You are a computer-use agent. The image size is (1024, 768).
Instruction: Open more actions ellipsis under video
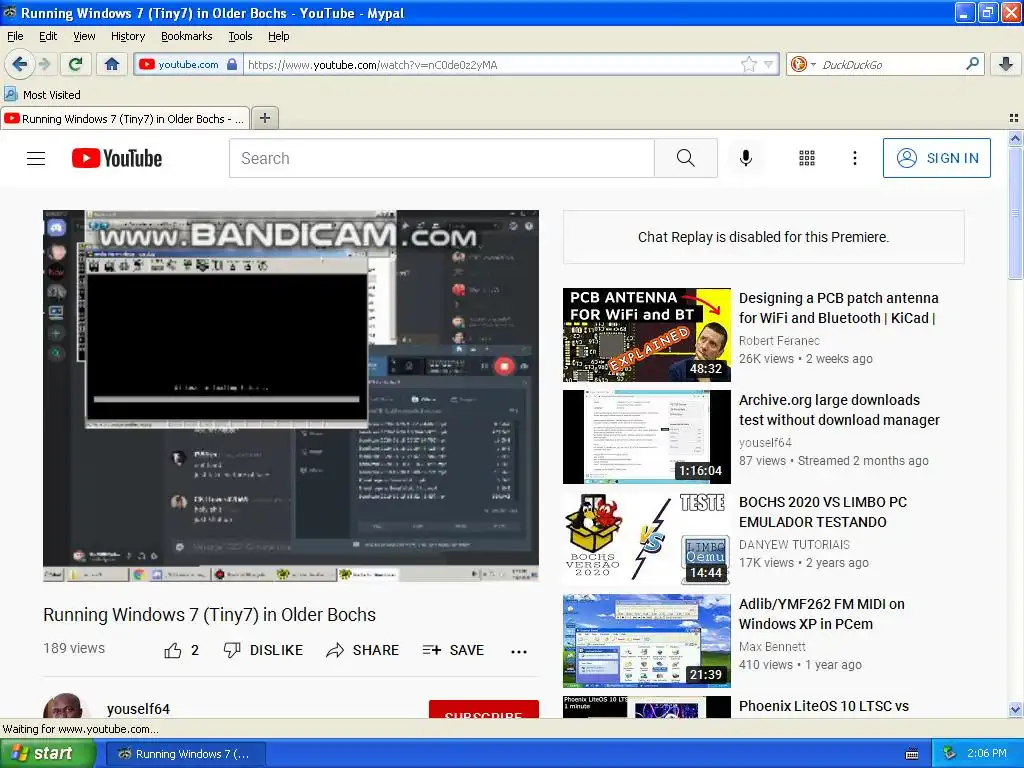click(519, 651)
